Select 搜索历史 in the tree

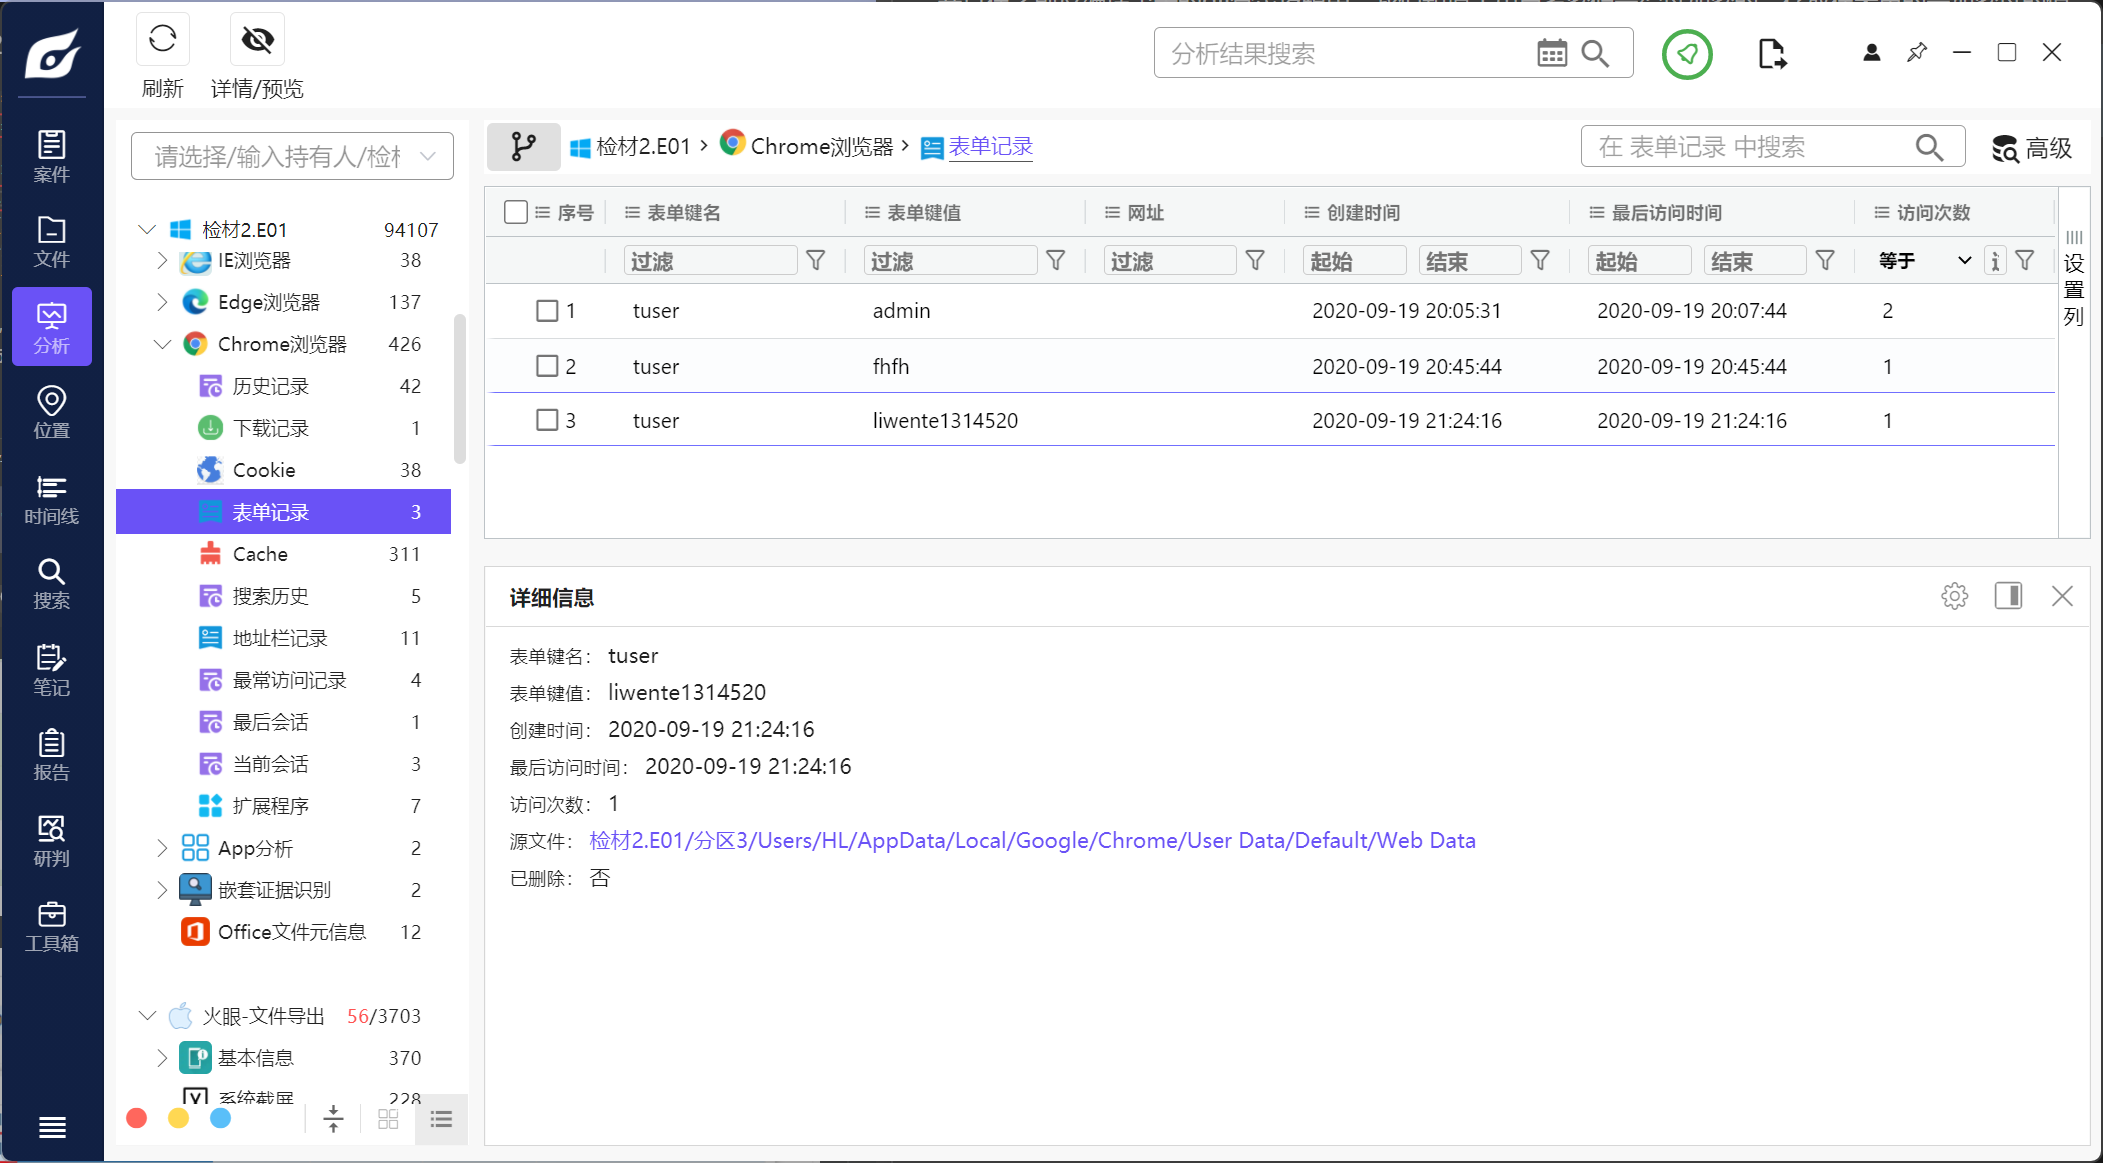(270, 596)
